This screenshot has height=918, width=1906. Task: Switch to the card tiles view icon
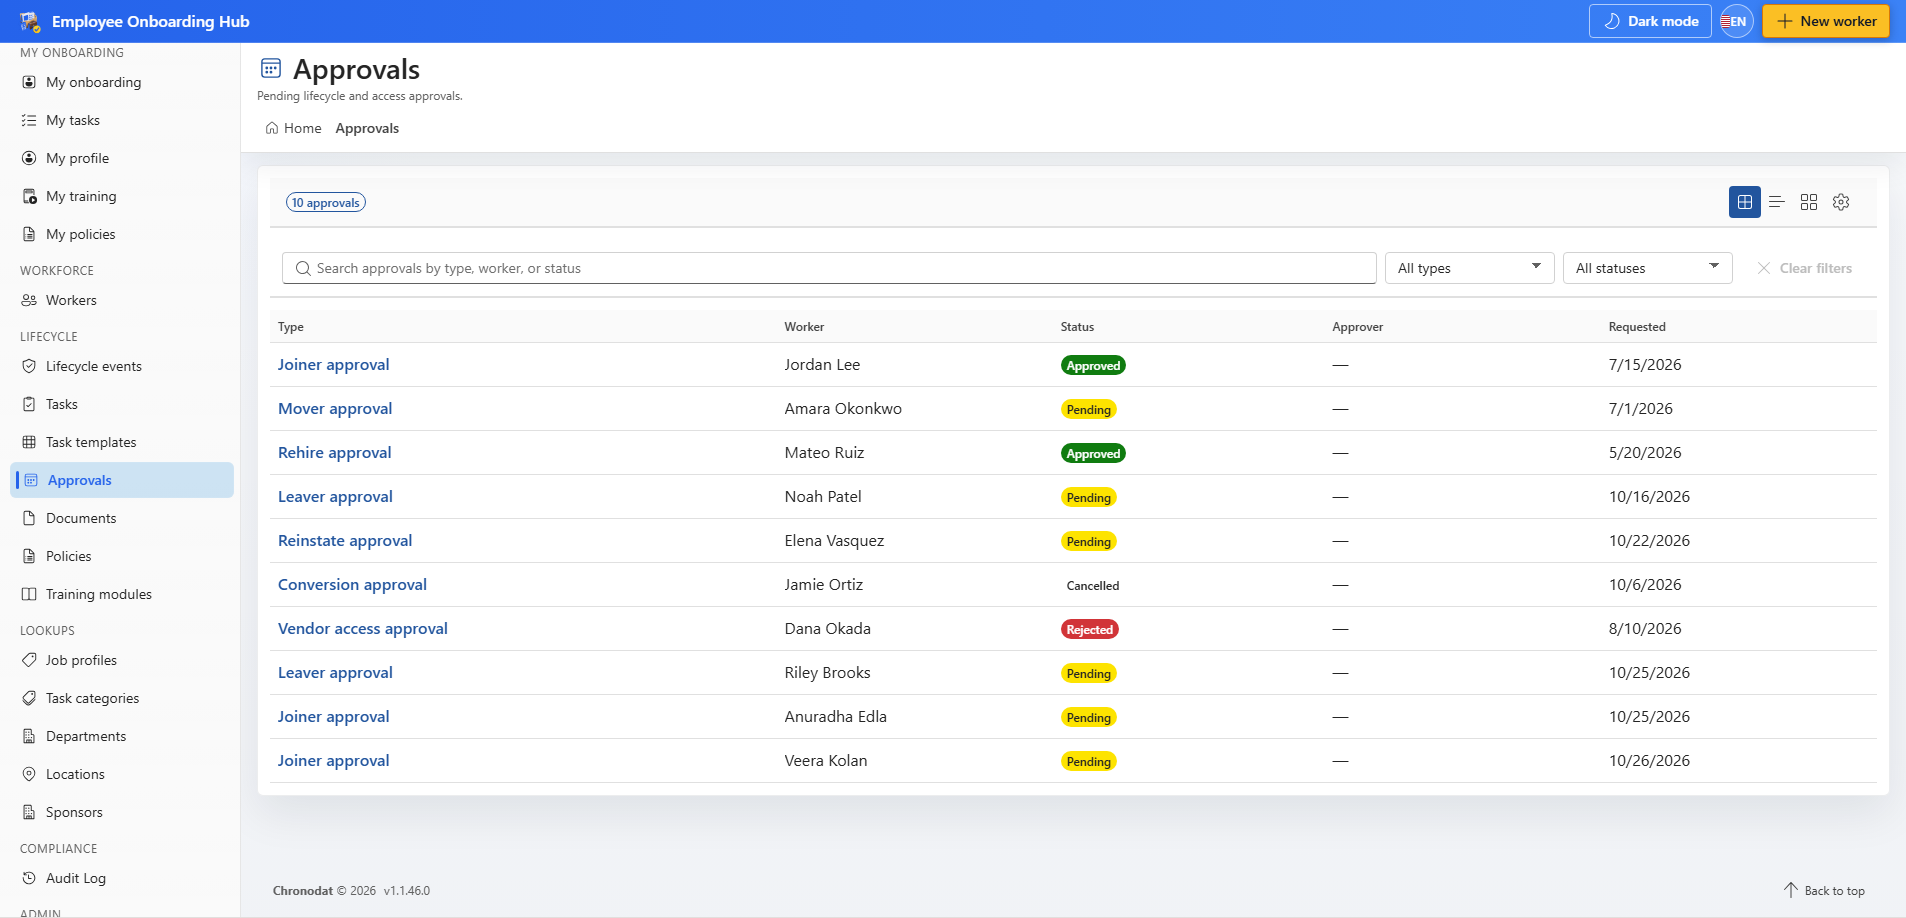pos(1808,202)
